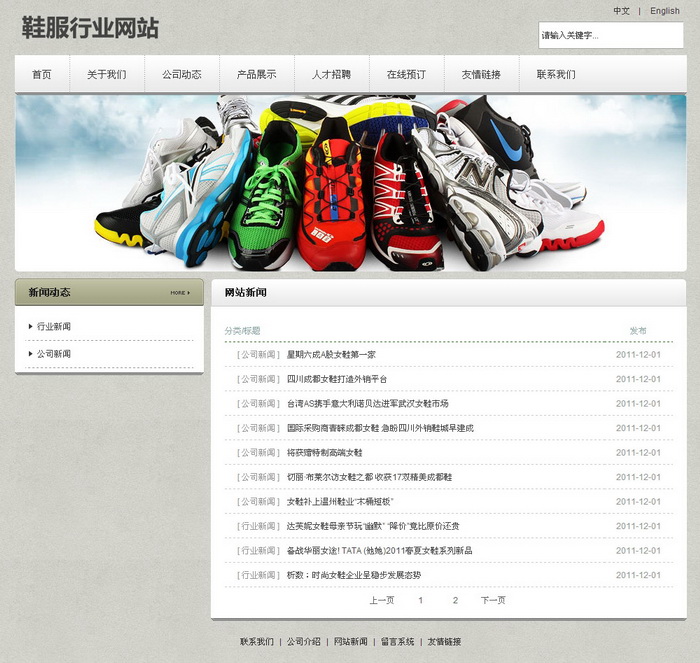This screenshot has width=700, height=663.
Task: Click the 分类/标题 column header
Action: click(242, 331)
